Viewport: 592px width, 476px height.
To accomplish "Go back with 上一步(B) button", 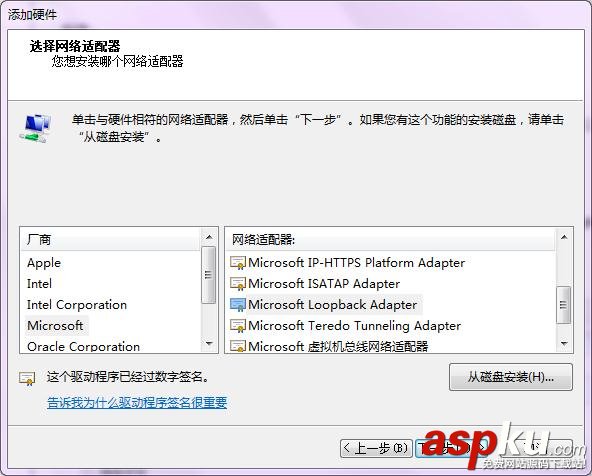I will click(376, 448).
